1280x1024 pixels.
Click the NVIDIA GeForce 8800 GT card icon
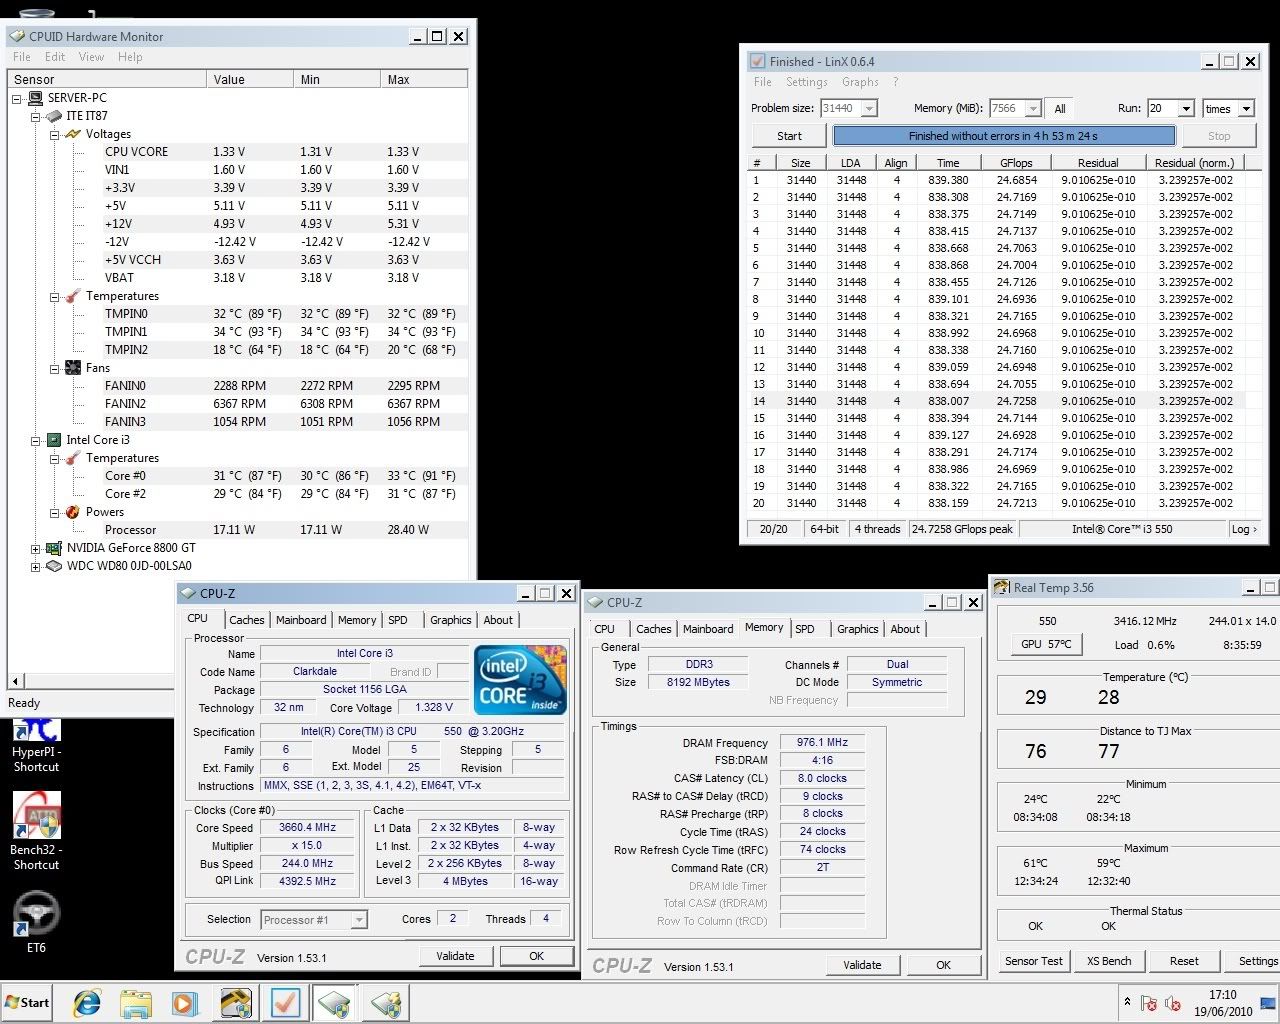[54, 548]
